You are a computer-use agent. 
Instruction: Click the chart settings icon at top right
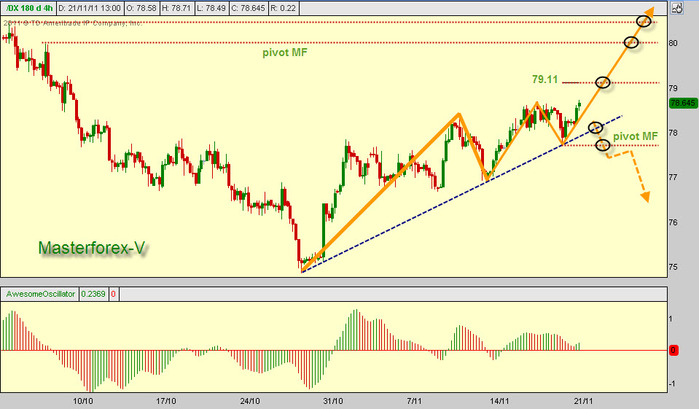(x=677, y=8)
